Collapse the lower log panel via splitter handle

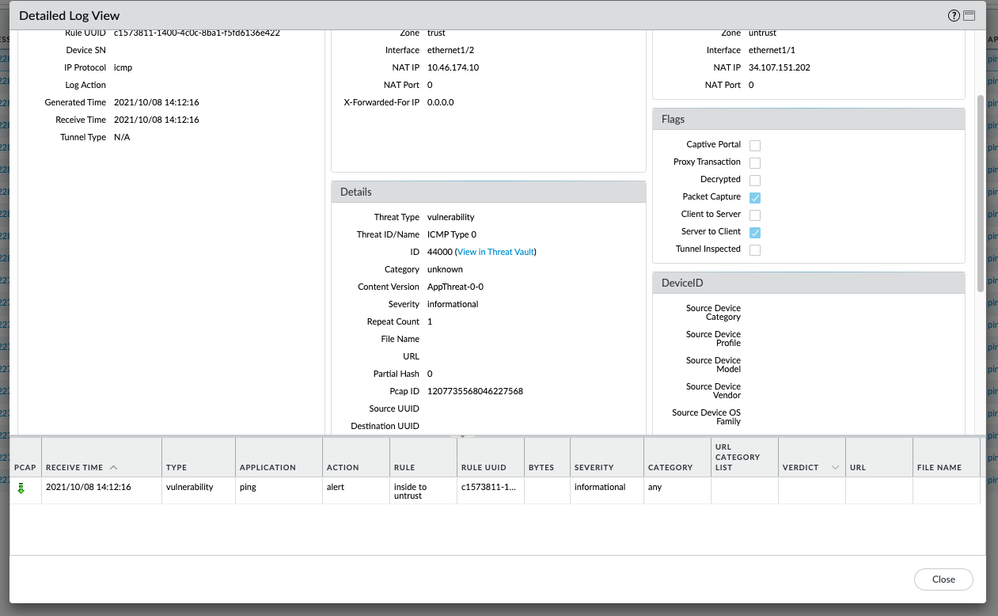click(x=462, y=436)
